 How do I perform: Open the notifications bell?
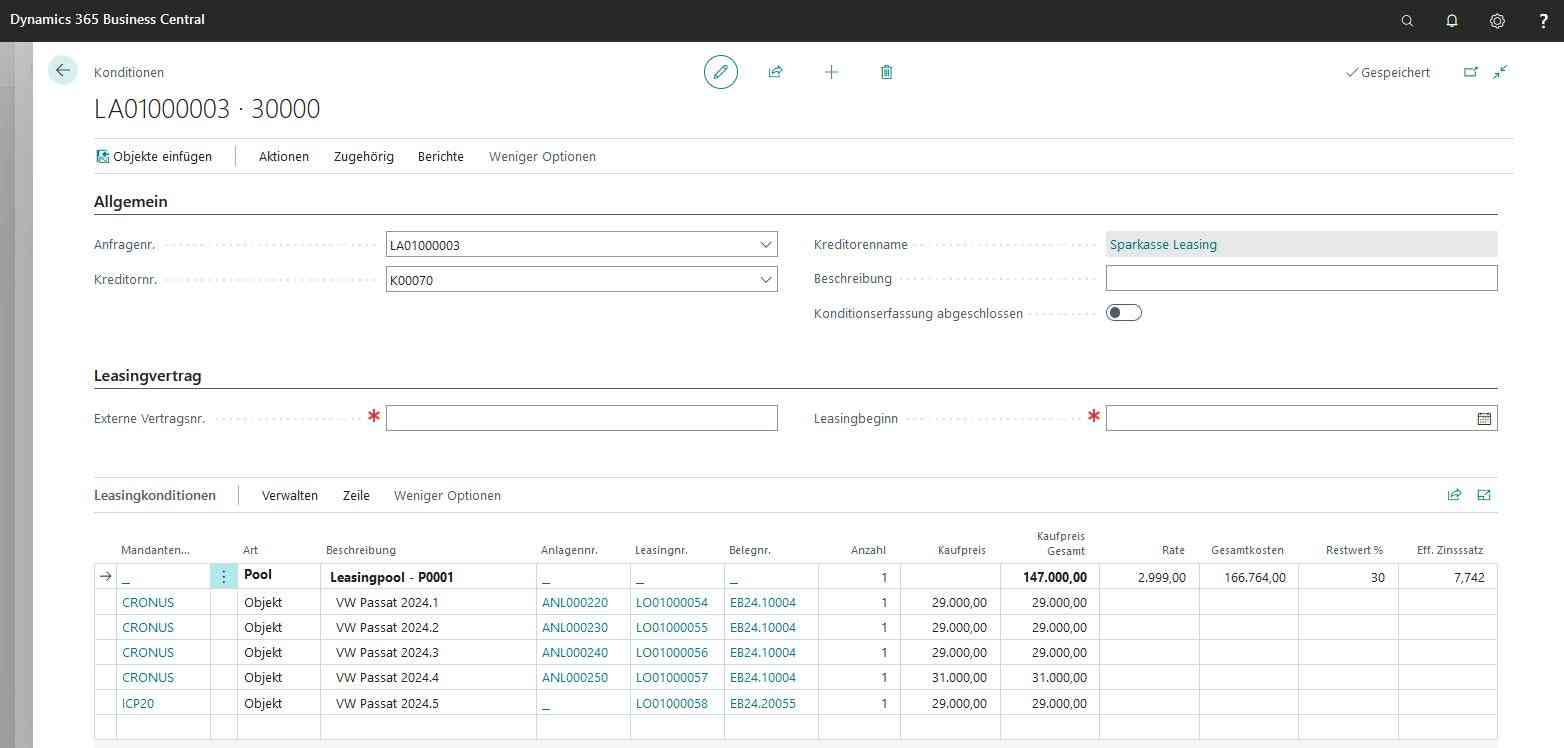(1452, 20)
